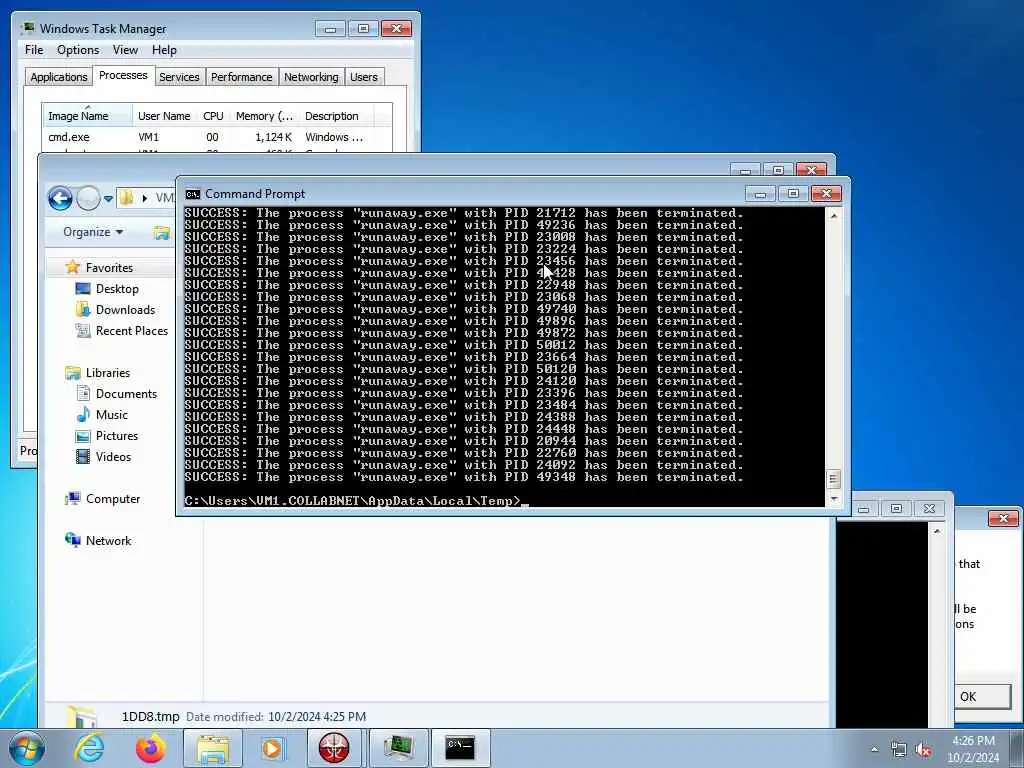Open Desktop in navigation pane
1024x768 pixels.
[x=117, y=289]
